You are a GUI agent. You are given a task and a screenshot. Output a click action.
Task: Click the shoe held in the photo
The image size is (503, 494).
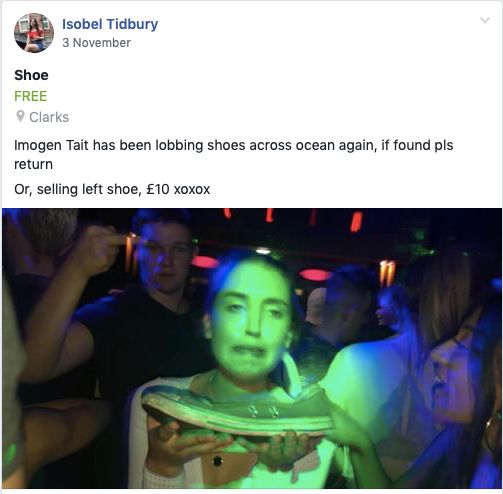pos(237,412)
